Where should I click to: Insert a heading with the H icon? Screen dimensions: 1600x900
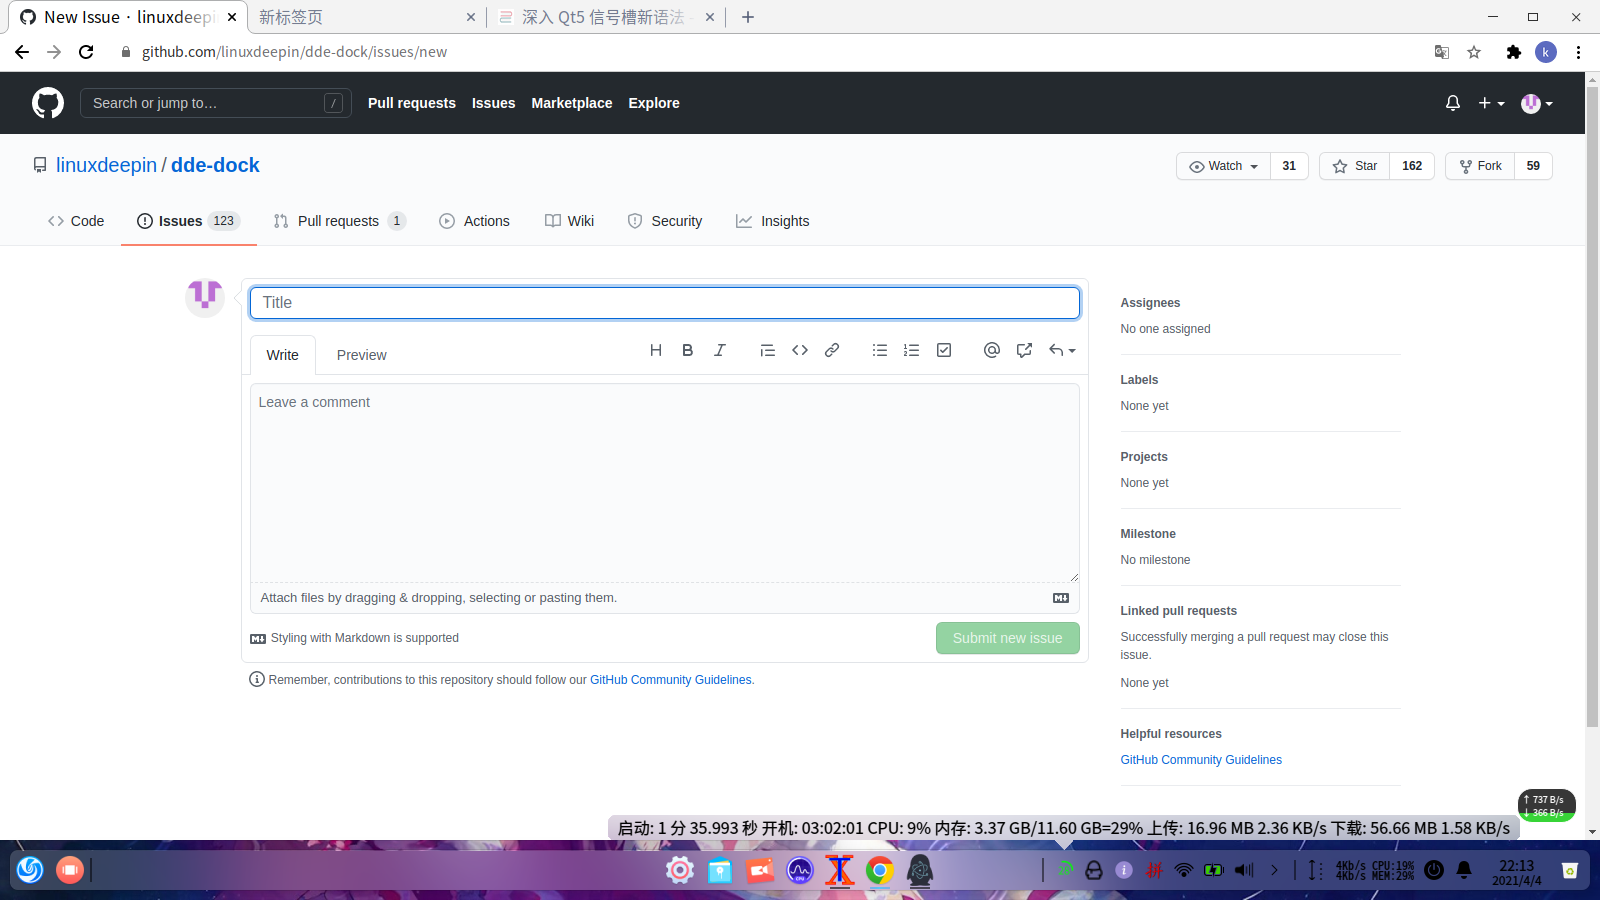click(x=655, y=350)
